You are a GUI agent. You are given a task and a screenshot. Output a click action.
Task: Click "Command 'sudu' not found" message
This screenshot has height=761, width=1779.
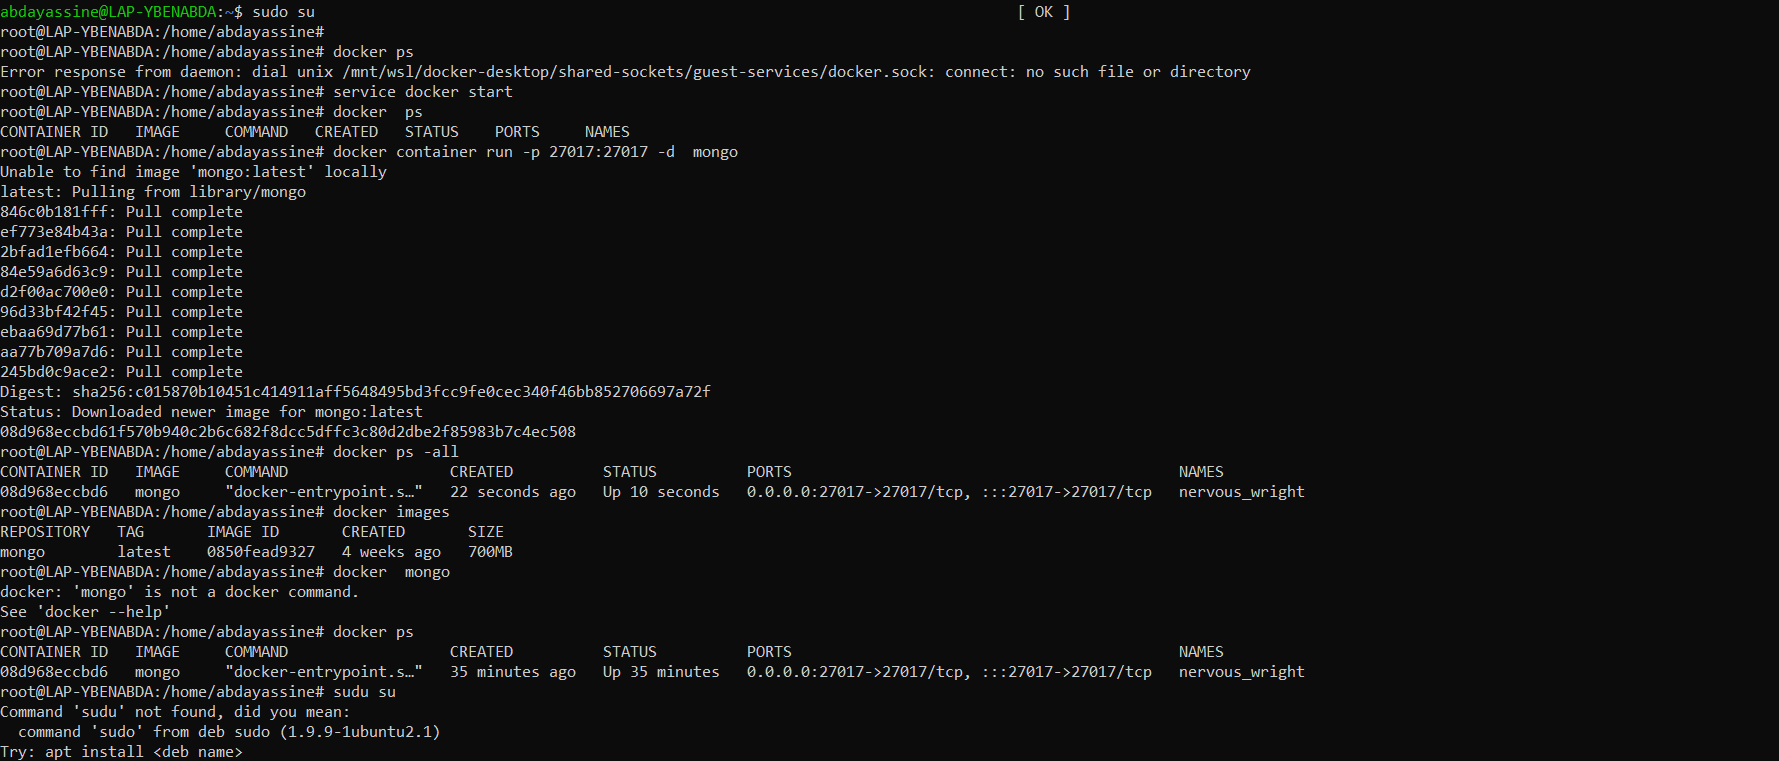tap(175, 712)
